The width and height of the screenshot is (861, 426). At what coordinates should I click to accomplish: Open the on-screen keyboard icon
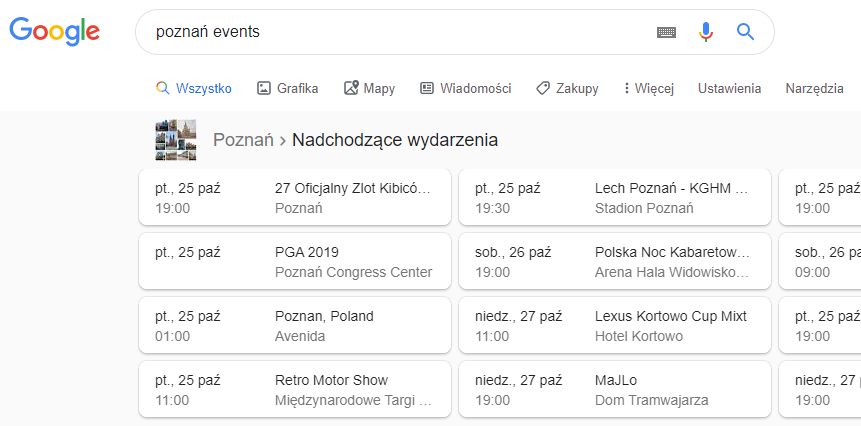pyautogui.click(x=667, y=32)
